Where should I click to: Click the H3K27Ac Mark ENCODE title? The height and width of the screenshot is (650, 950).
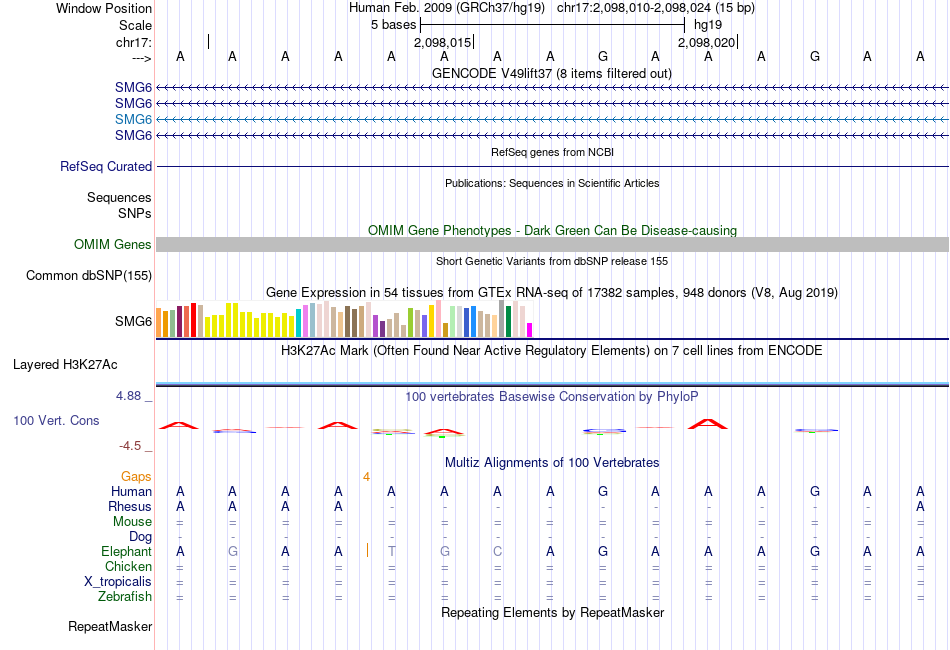point(552,351)
